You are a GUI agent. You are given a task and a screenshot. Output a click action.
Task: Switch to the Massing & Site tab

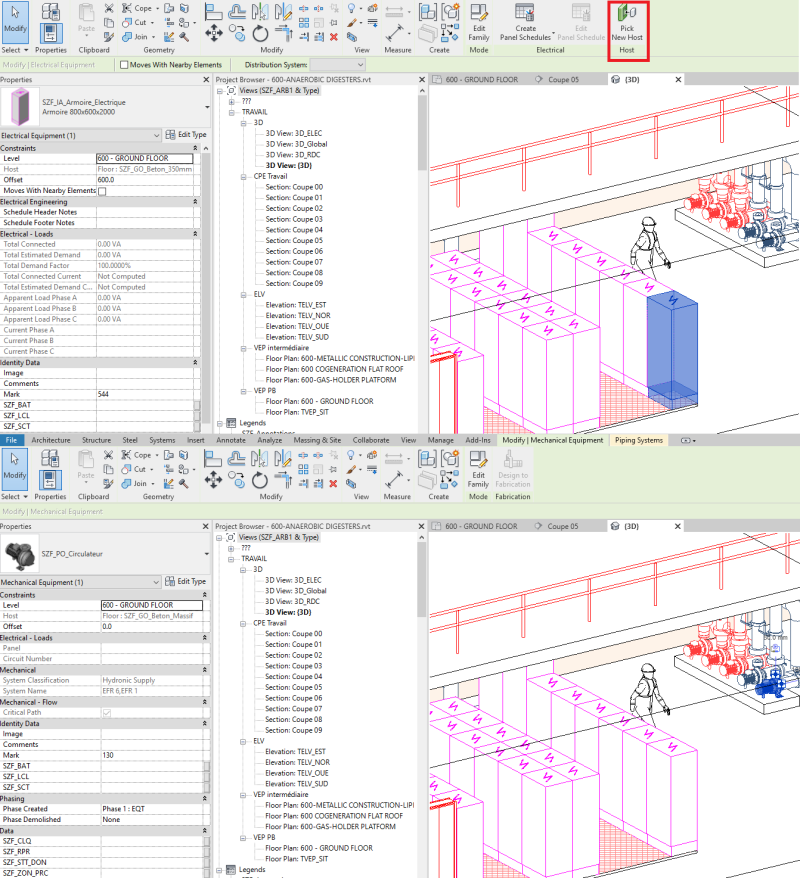pyautogui.click(x=317, y=440)
